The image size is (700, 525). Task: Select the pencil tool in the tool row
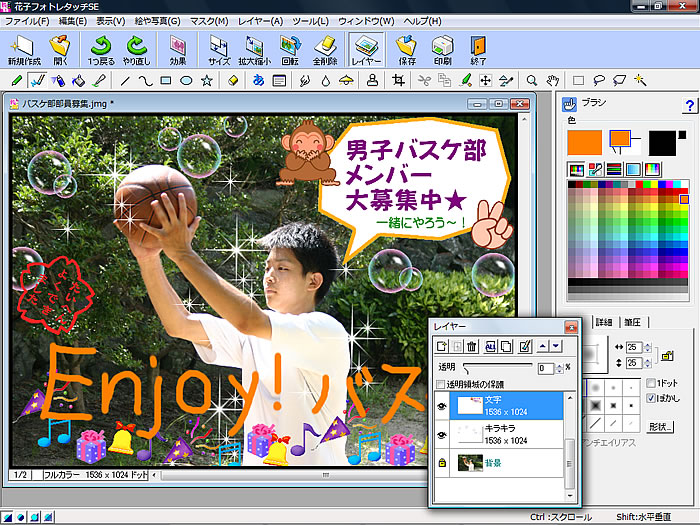tap(17, 81)
